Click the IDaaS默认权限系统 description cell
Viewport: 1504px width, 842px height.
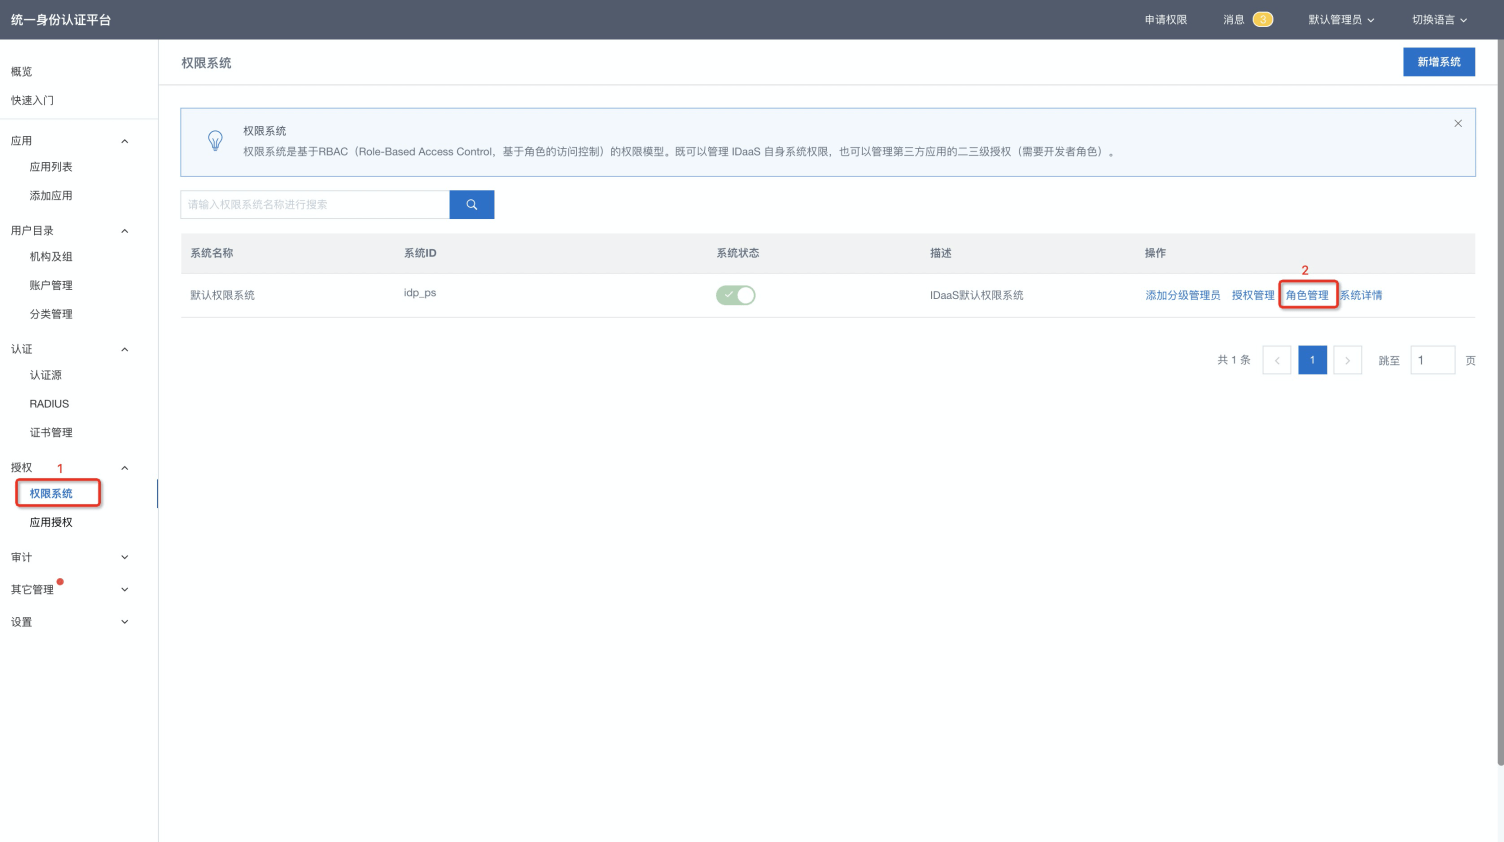[977, 295]
